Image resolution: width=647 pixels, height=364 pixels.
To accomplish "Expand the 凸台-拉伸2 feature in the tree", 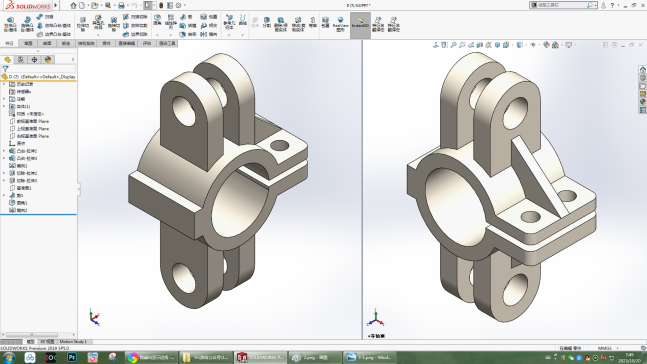I will (4, 158).
